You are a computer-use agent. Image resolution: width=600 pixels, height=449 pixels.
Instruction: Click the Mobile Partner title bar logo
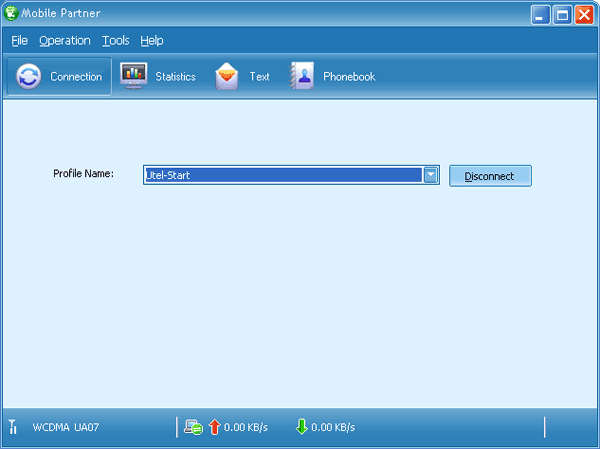[11, 13]
